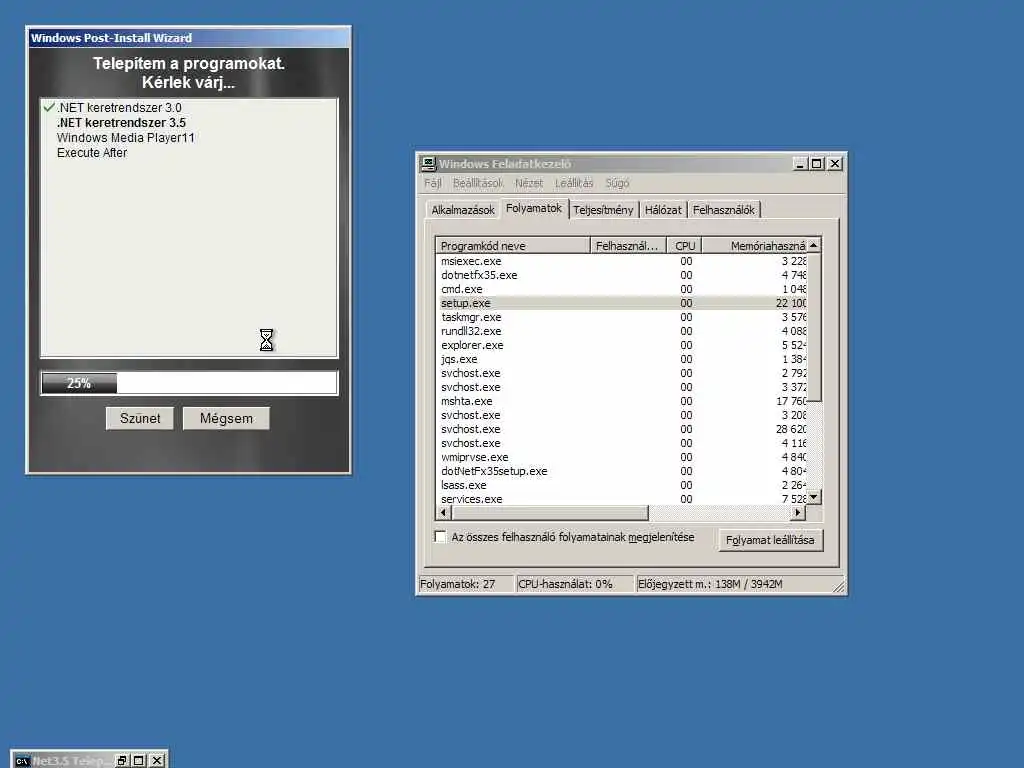Select .NET keretrendszer 3.0 in the wizard list
The image size is (1024, 768).
tap(119, 108)
